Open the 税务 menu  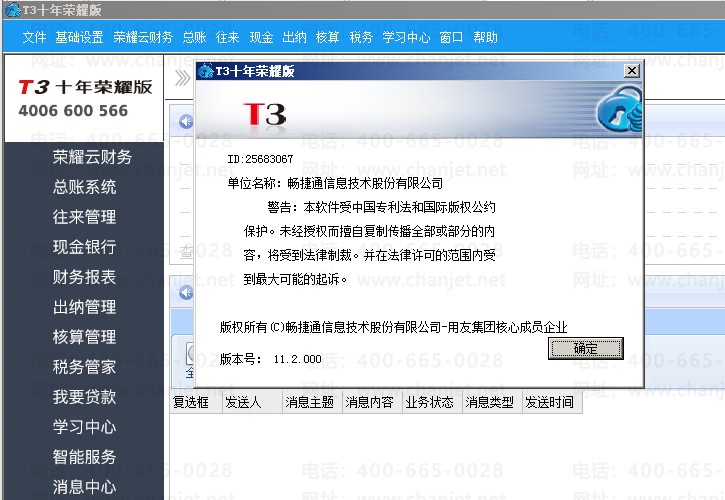(x=361, y=37)
